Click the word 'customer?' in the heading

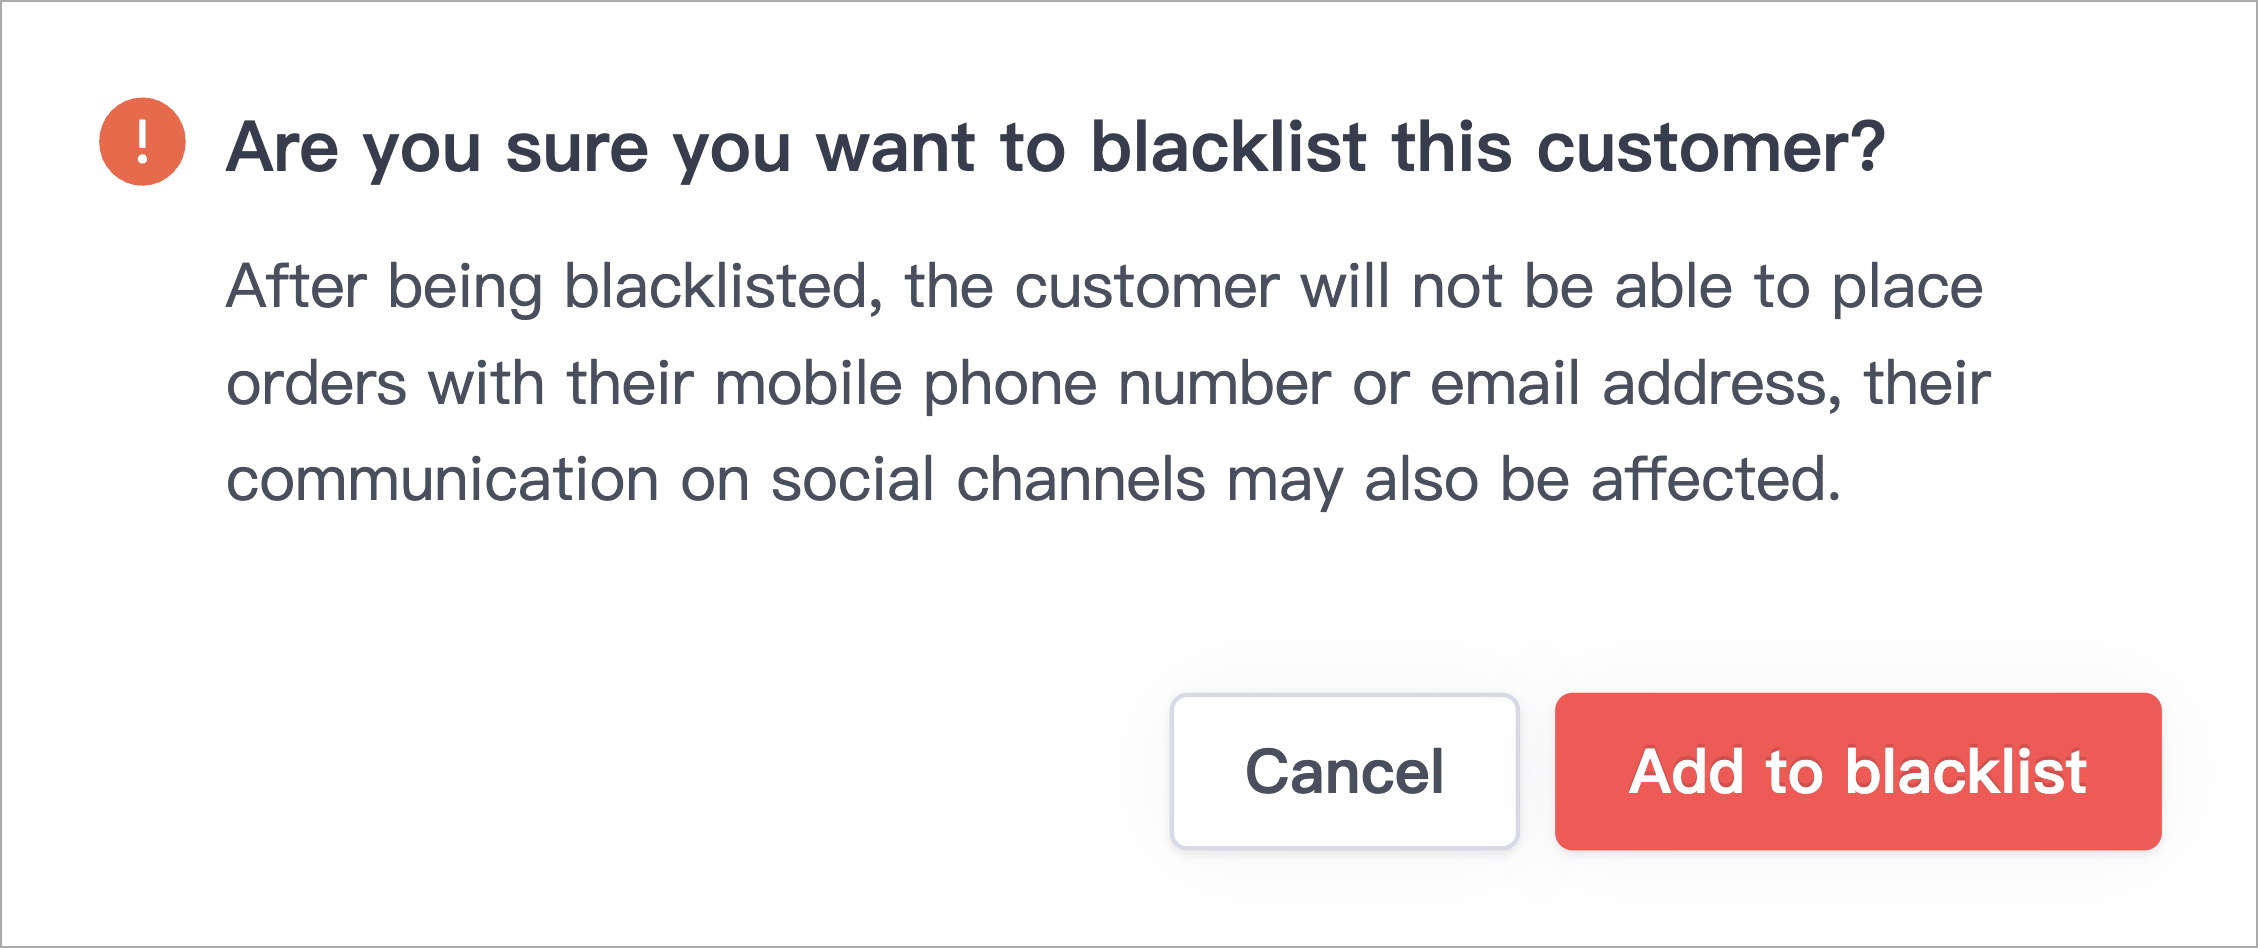tap(1710, 148)
